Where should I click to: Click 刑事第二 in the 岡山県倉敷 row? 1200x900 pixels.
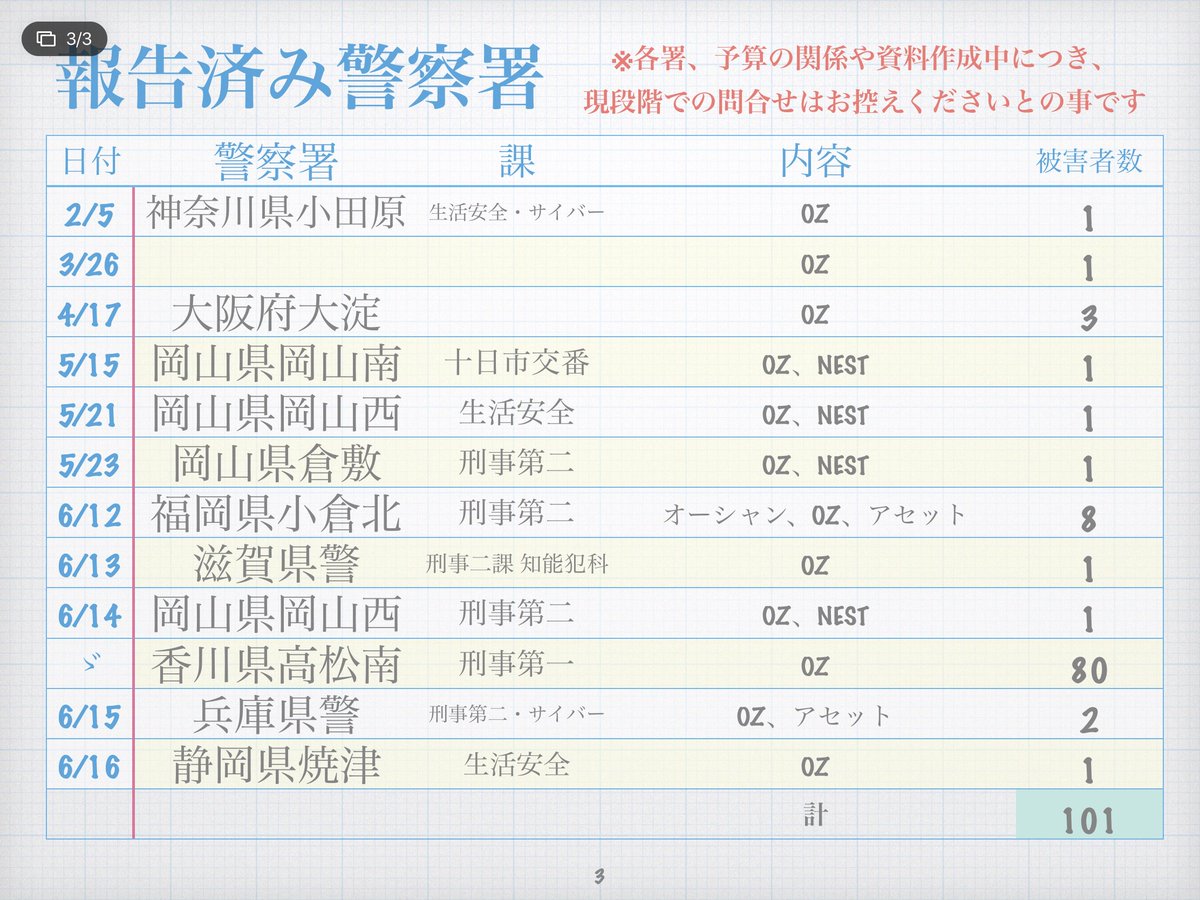click(517, 463)
